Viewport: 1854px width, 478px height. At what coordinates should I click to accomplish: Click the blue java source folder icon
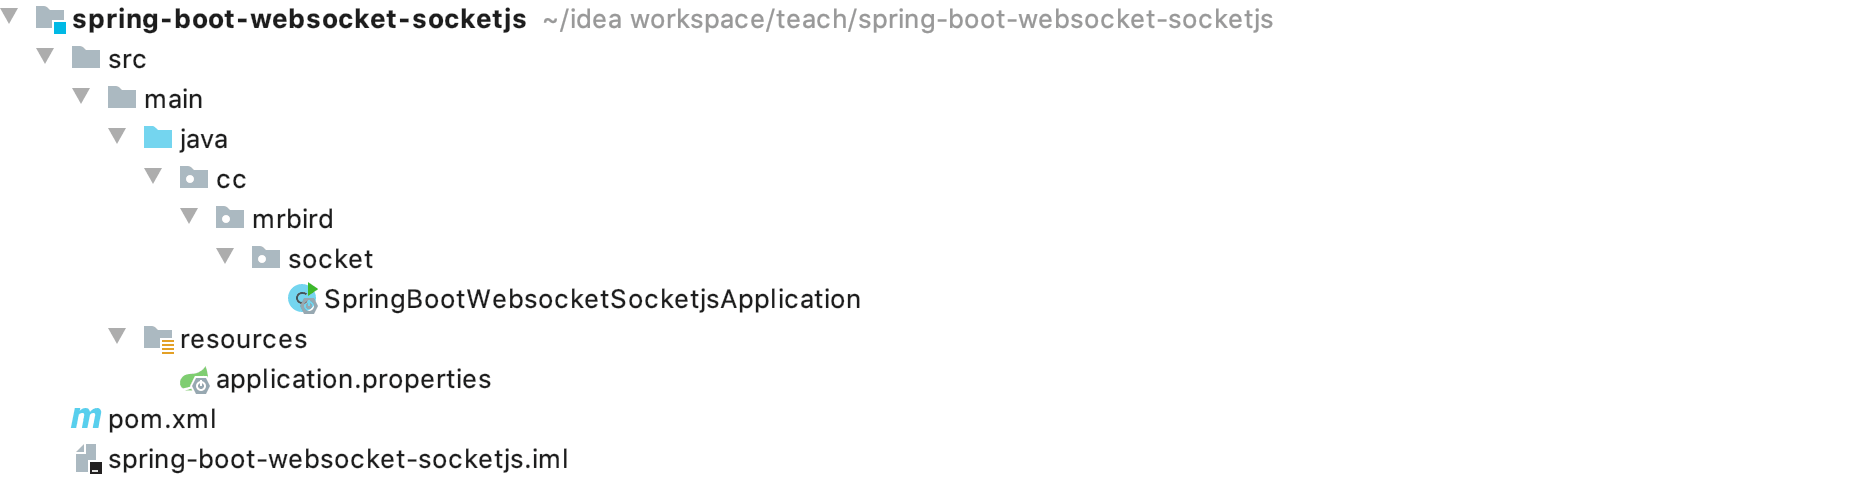(158, 137)
